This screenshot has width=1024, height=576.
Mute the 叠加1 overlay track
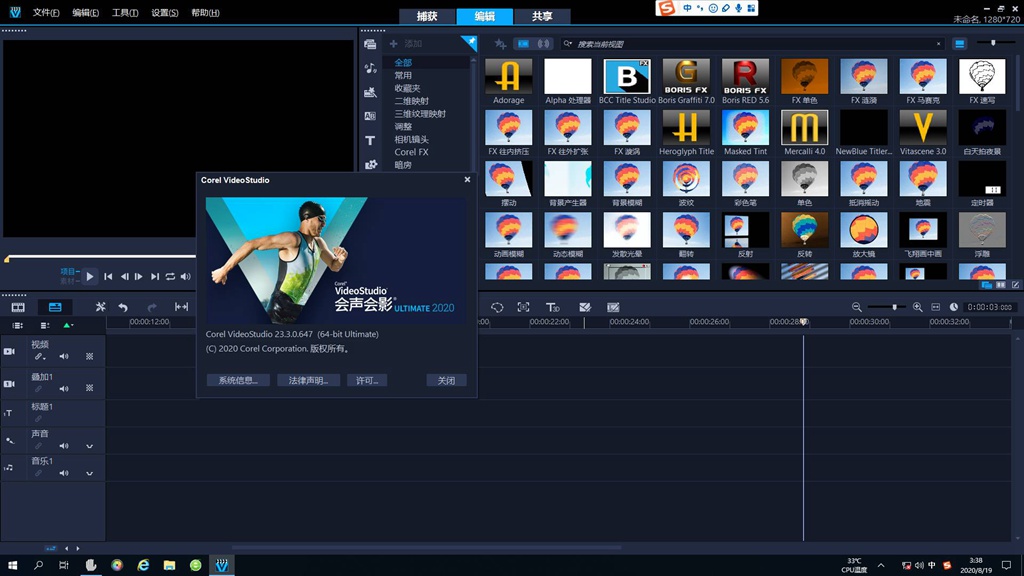[64, 389]
